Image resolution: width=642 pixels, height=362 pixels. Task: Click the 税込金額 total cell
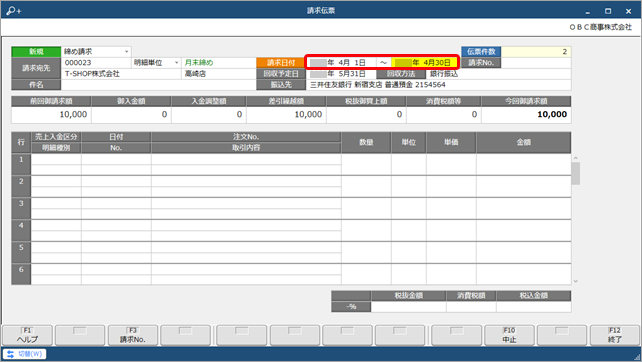[x=533, y=307]
